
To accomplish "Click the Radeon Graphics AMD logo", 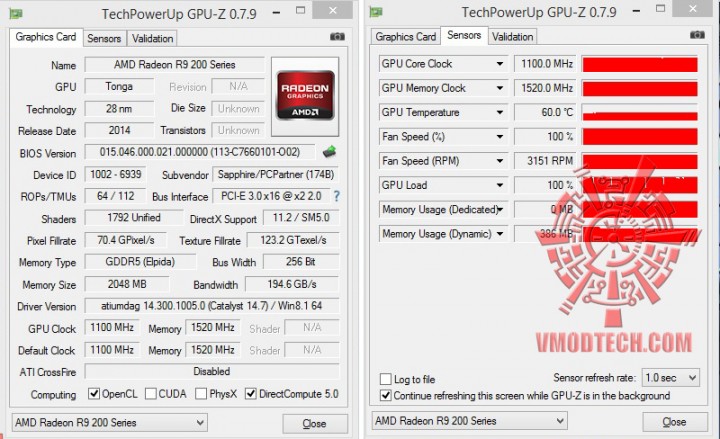I will click(305, 96).
